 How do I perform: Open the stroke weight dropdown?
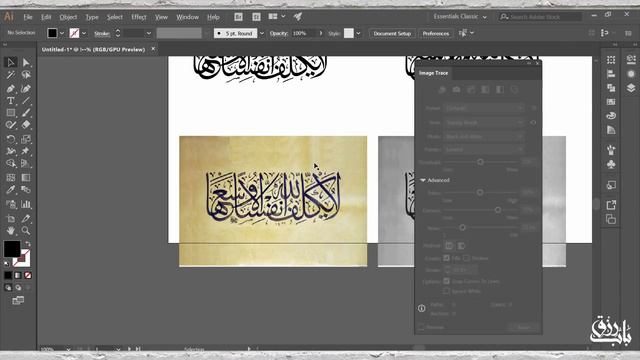tap(149, 33)
